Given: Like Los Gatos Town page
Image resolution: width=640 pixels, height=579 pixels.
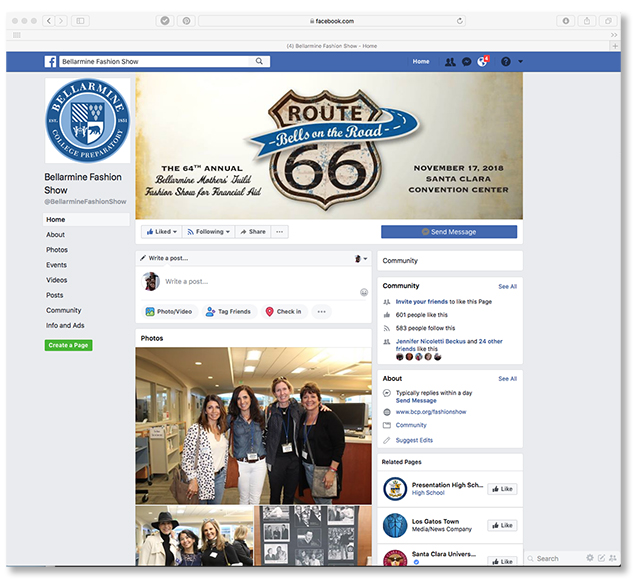Looking at the screenshot, I should coord(502,525).
